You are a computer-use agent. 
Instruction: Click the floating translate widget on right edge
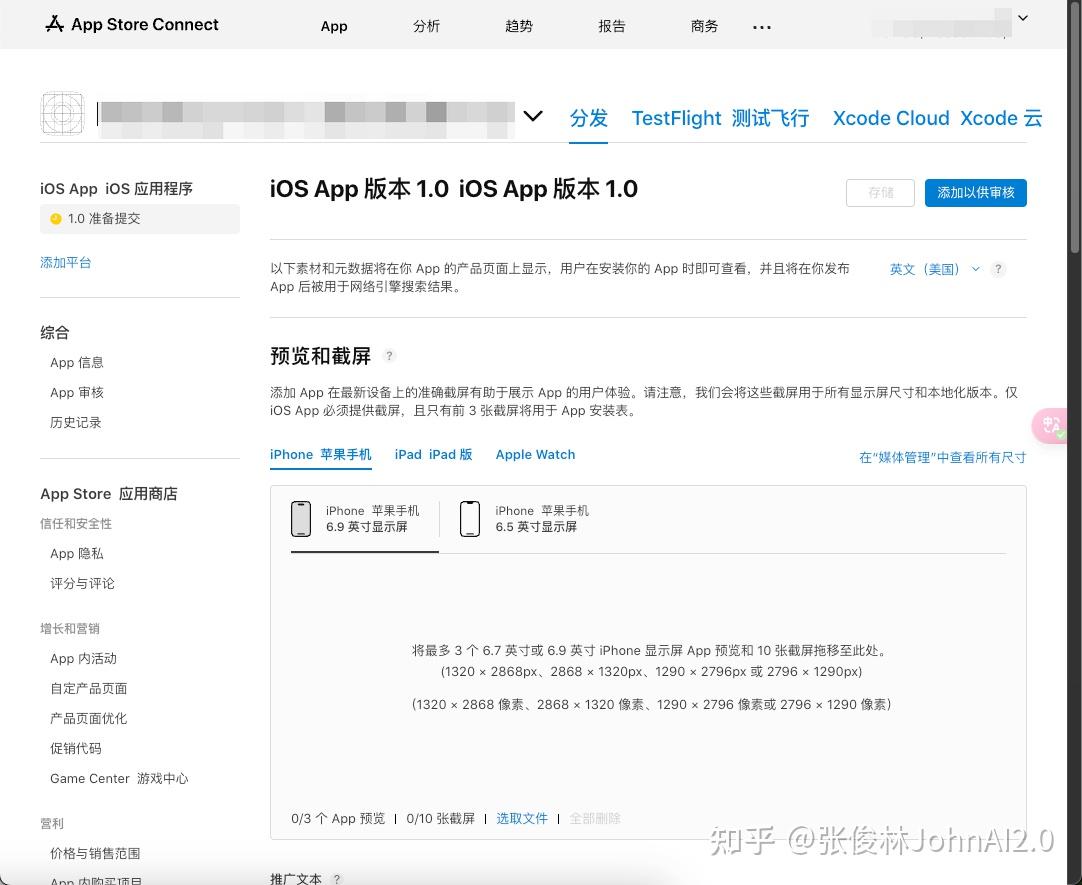(x=1051, y=426)
